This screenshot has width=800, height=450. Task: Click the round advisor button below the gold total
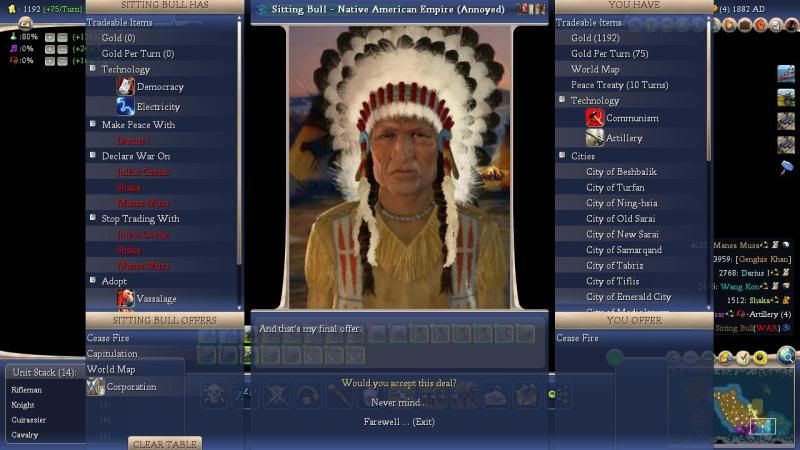click(x=25, y=23)
